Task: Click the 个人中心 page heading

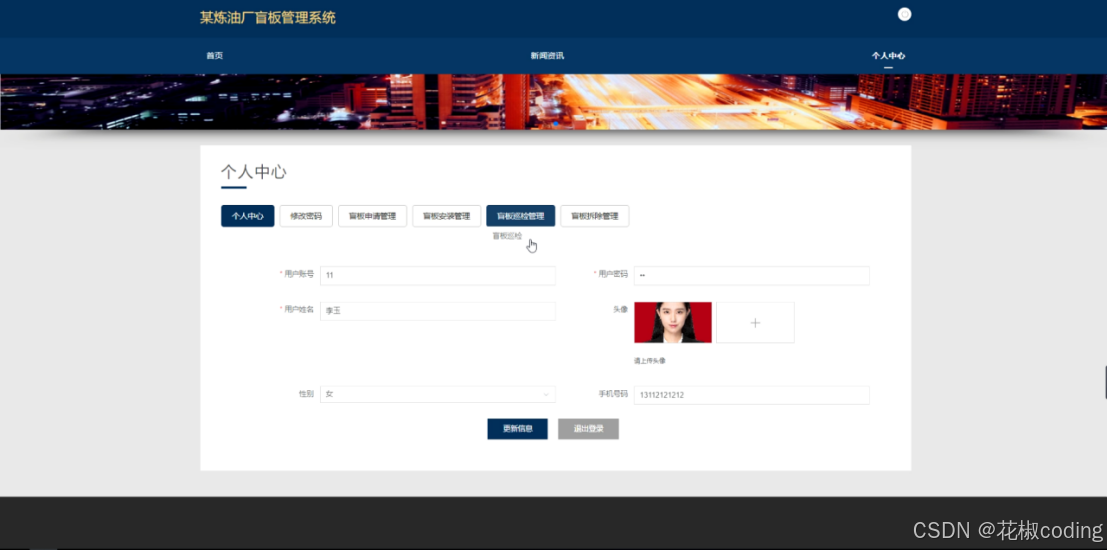Action: click(253, 172)
